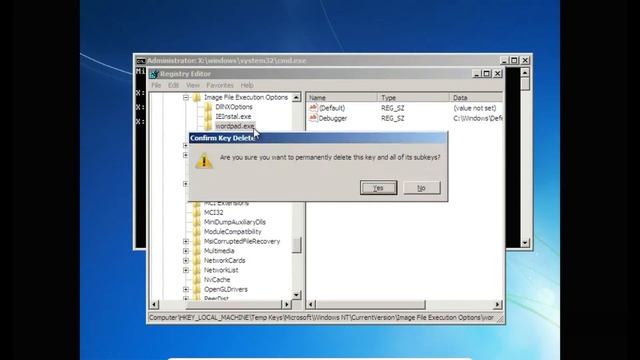Click the NvCache folder icon
This screenshot has width=640, height=360.
pyautogui.click(x=197, y=280)
